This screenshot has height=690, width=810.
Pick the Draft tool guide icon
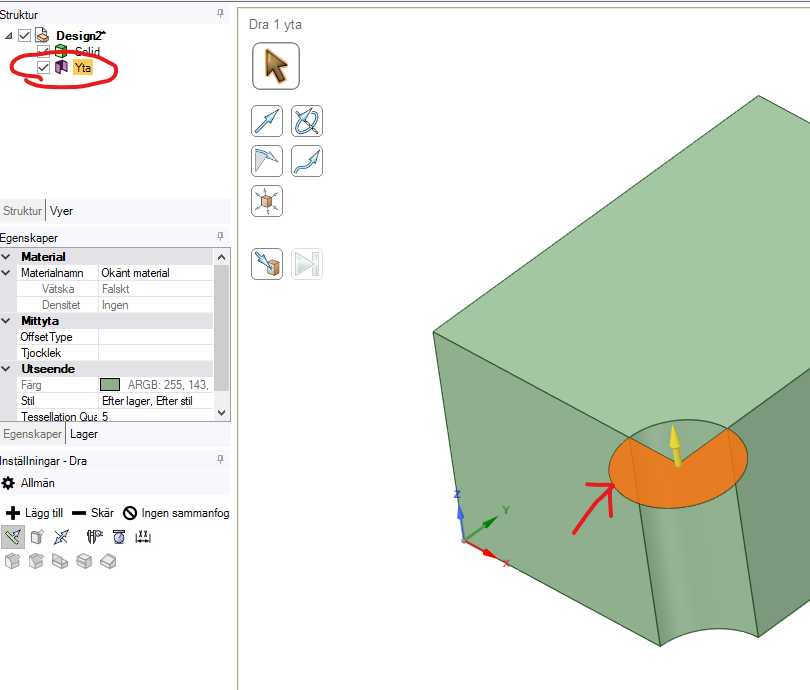click(267, 161)
